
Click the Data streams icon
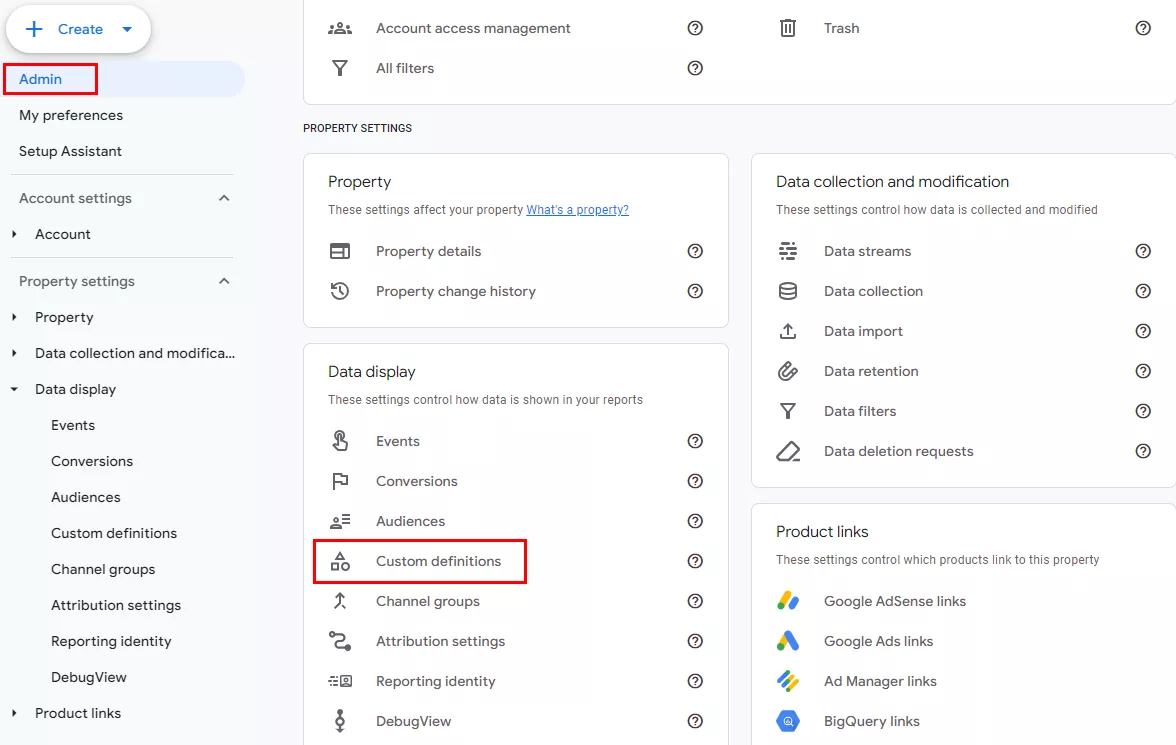[788, 251]
